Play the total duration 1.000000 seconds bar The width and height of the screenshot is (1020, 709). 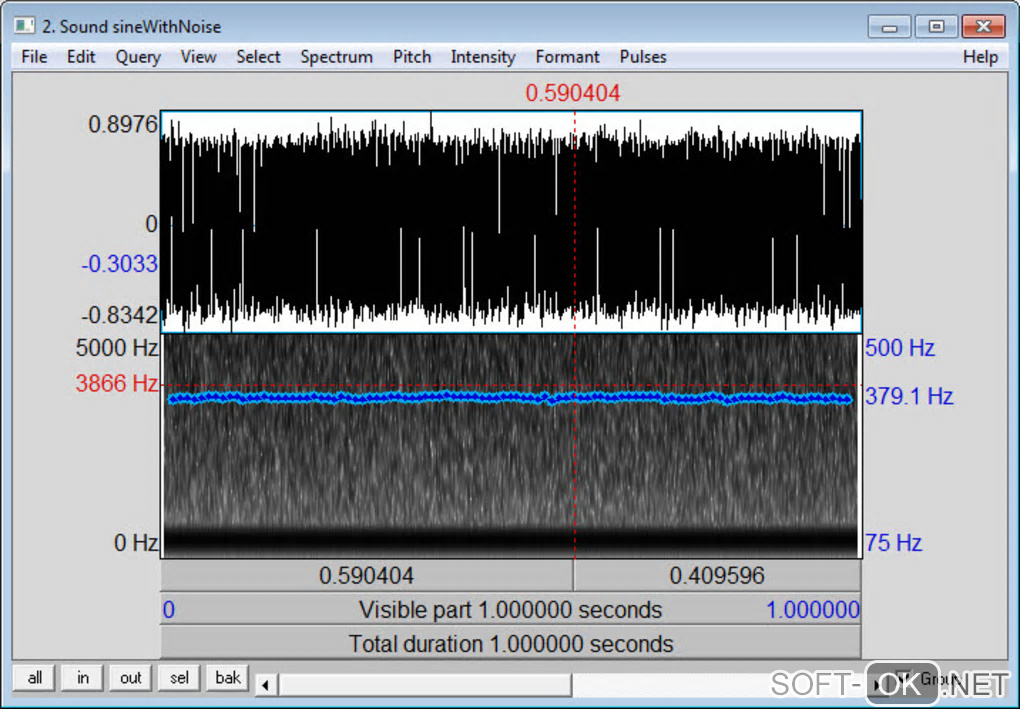[511, 644]
